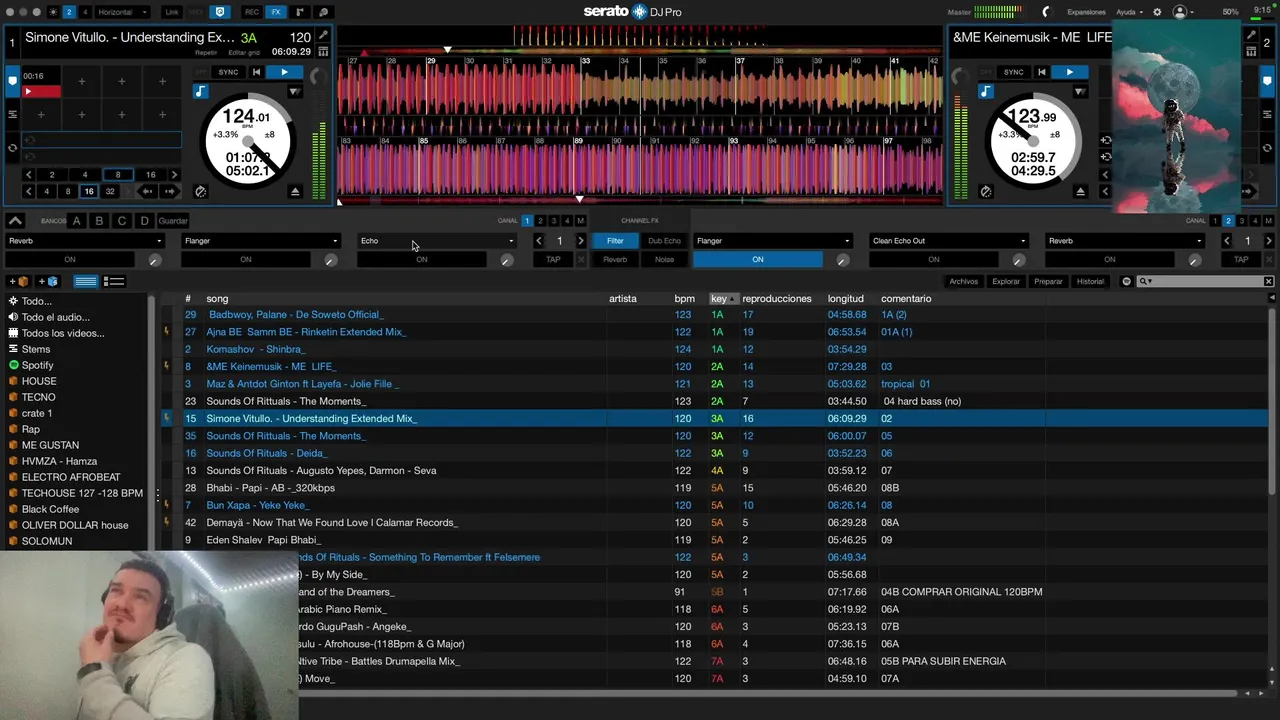This screenshot has width=1280, height=720.
Task: Eject the track from deck 1
Action: point(295,191)
